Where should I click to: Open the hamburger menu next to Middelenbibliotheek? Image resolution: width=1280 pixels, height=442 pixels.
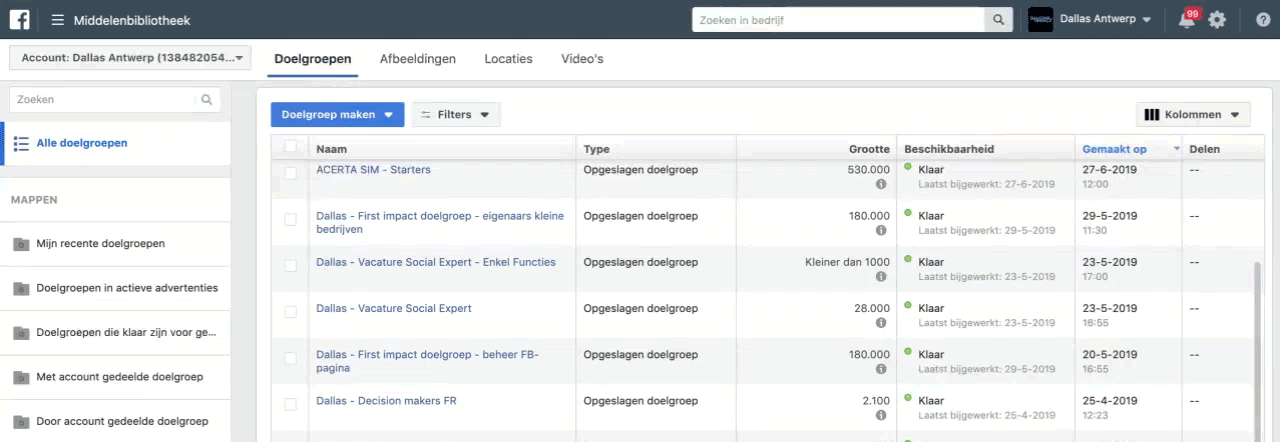tap(58, 20)
